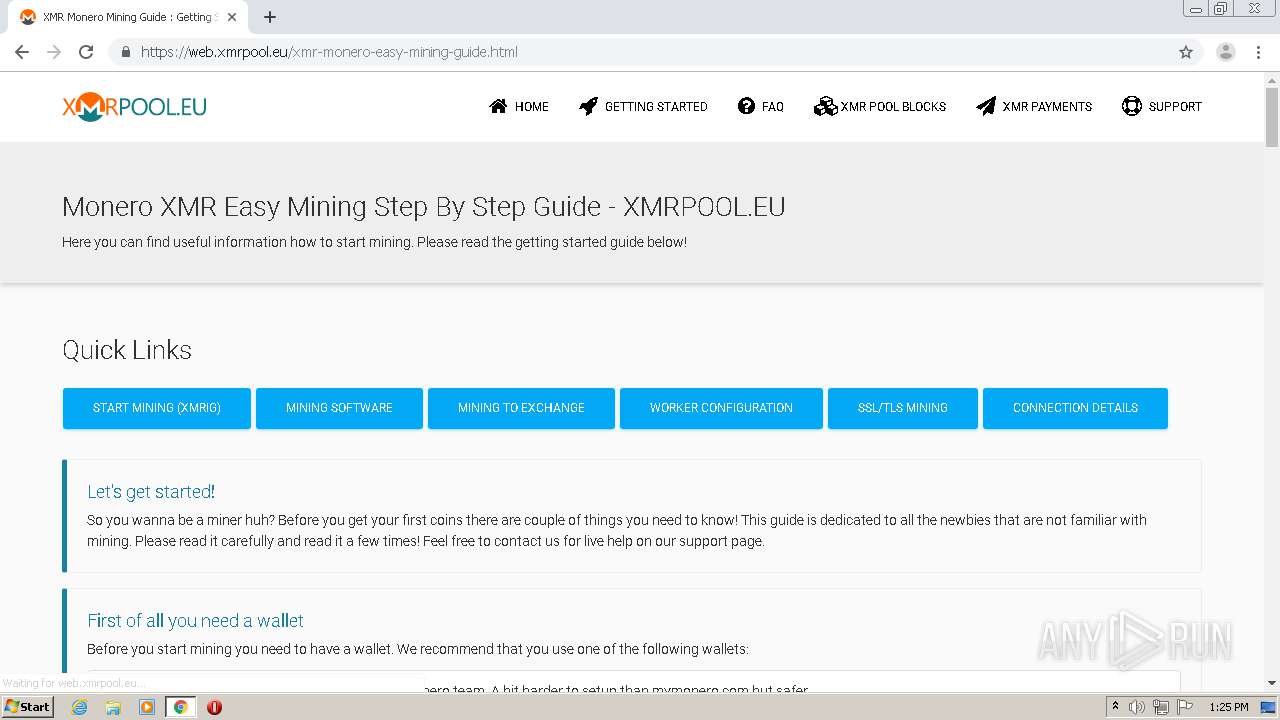View XMR POOL BLOCKS page
1280x720 pixels.
880,106
